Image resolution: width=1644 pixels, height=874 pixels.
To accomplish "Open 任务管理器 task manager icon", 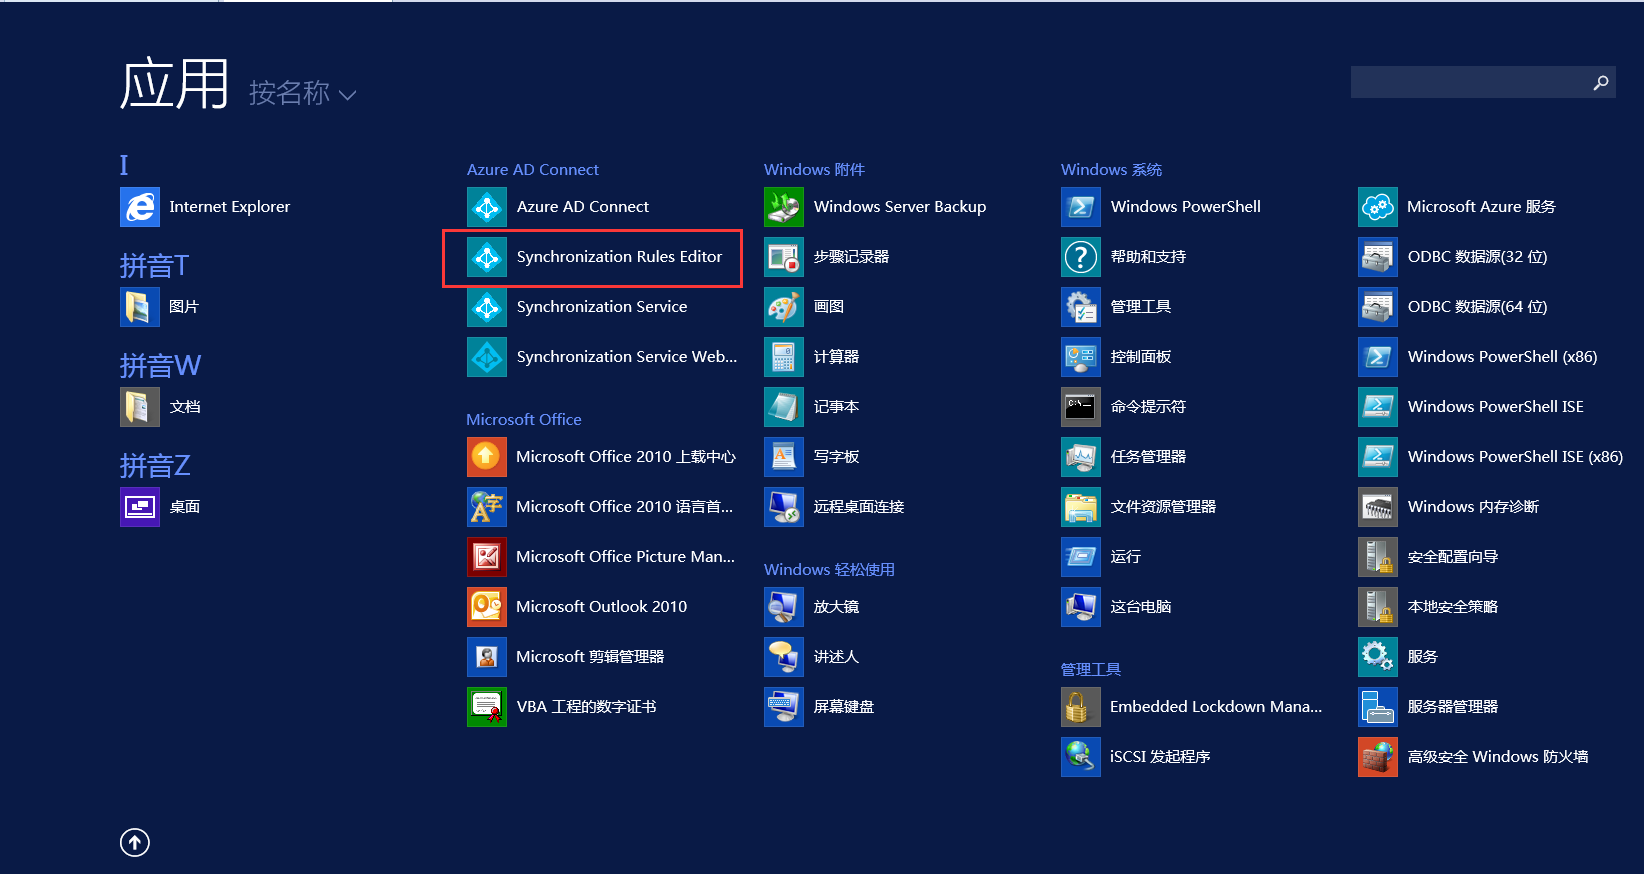I will (x=1081, y=457).
